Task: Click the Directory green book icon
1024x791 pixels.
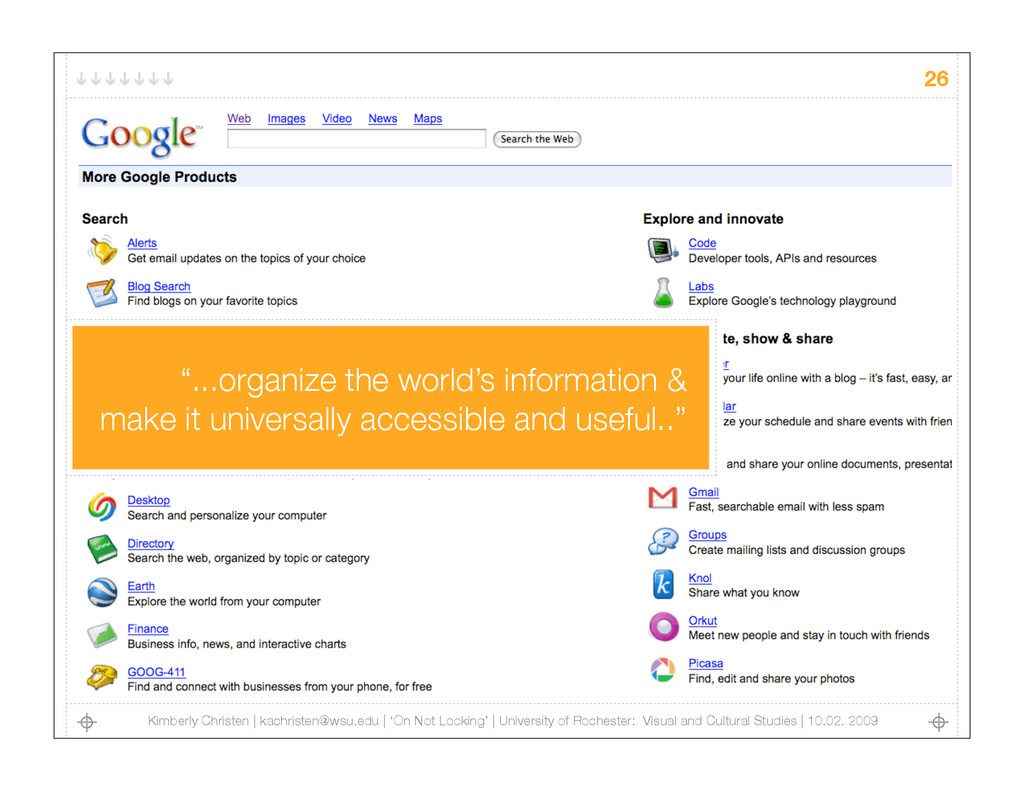Action: point(102,549)
